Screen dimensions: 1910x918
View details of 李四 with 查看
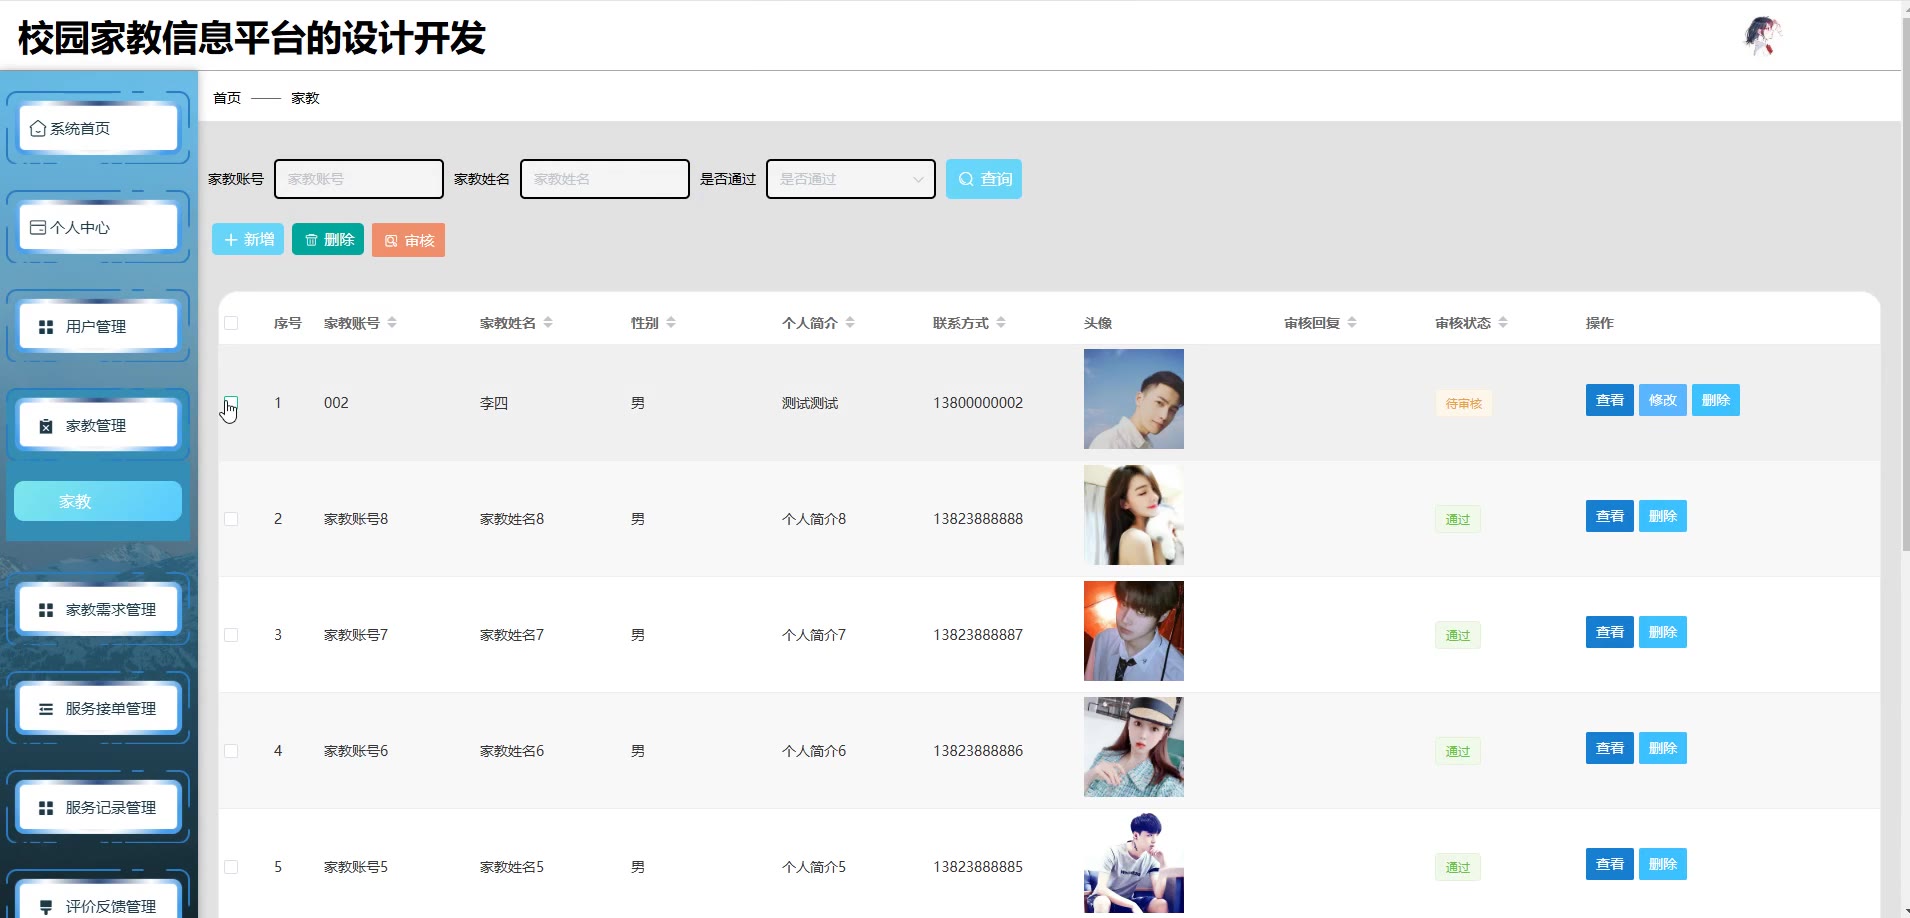pos(1610,400)
